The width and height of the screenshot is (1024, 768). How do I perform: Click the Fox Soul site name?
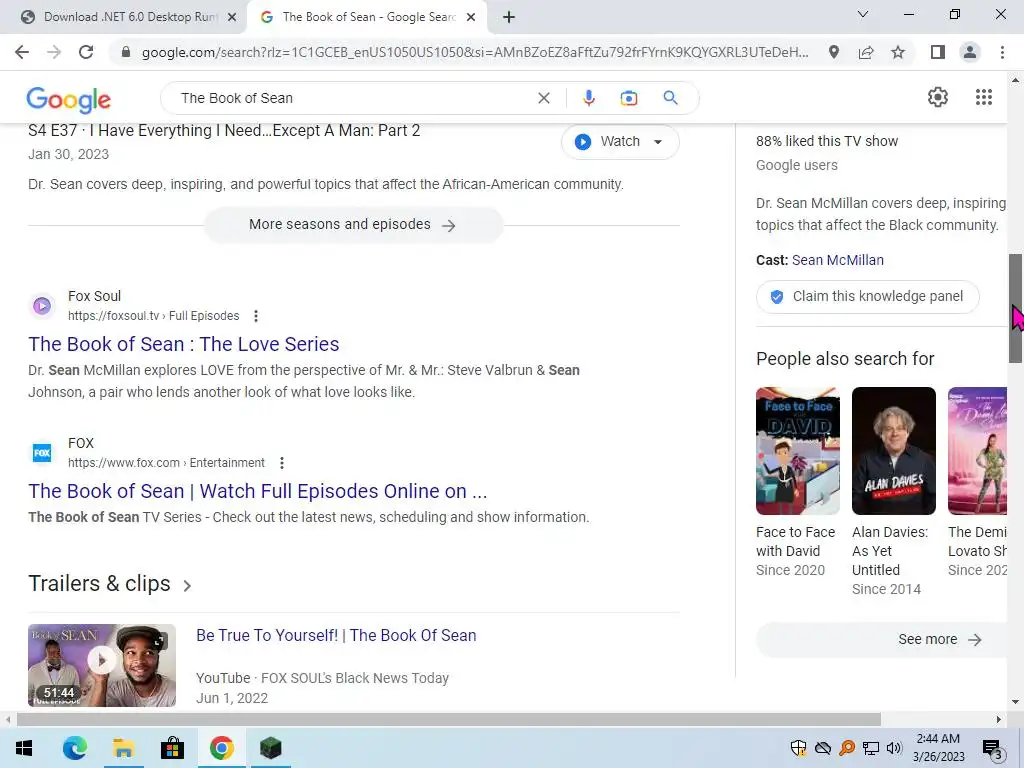[94, 296]
